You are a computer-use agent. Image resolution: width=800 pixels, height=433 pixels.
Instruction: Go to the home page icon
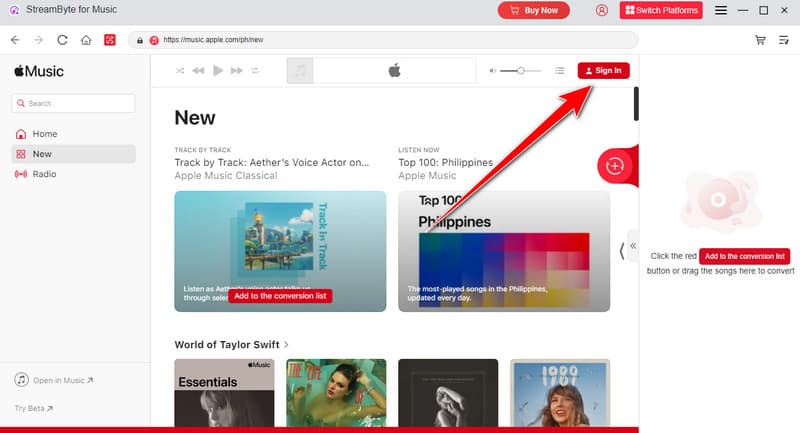tap(87, 40)
